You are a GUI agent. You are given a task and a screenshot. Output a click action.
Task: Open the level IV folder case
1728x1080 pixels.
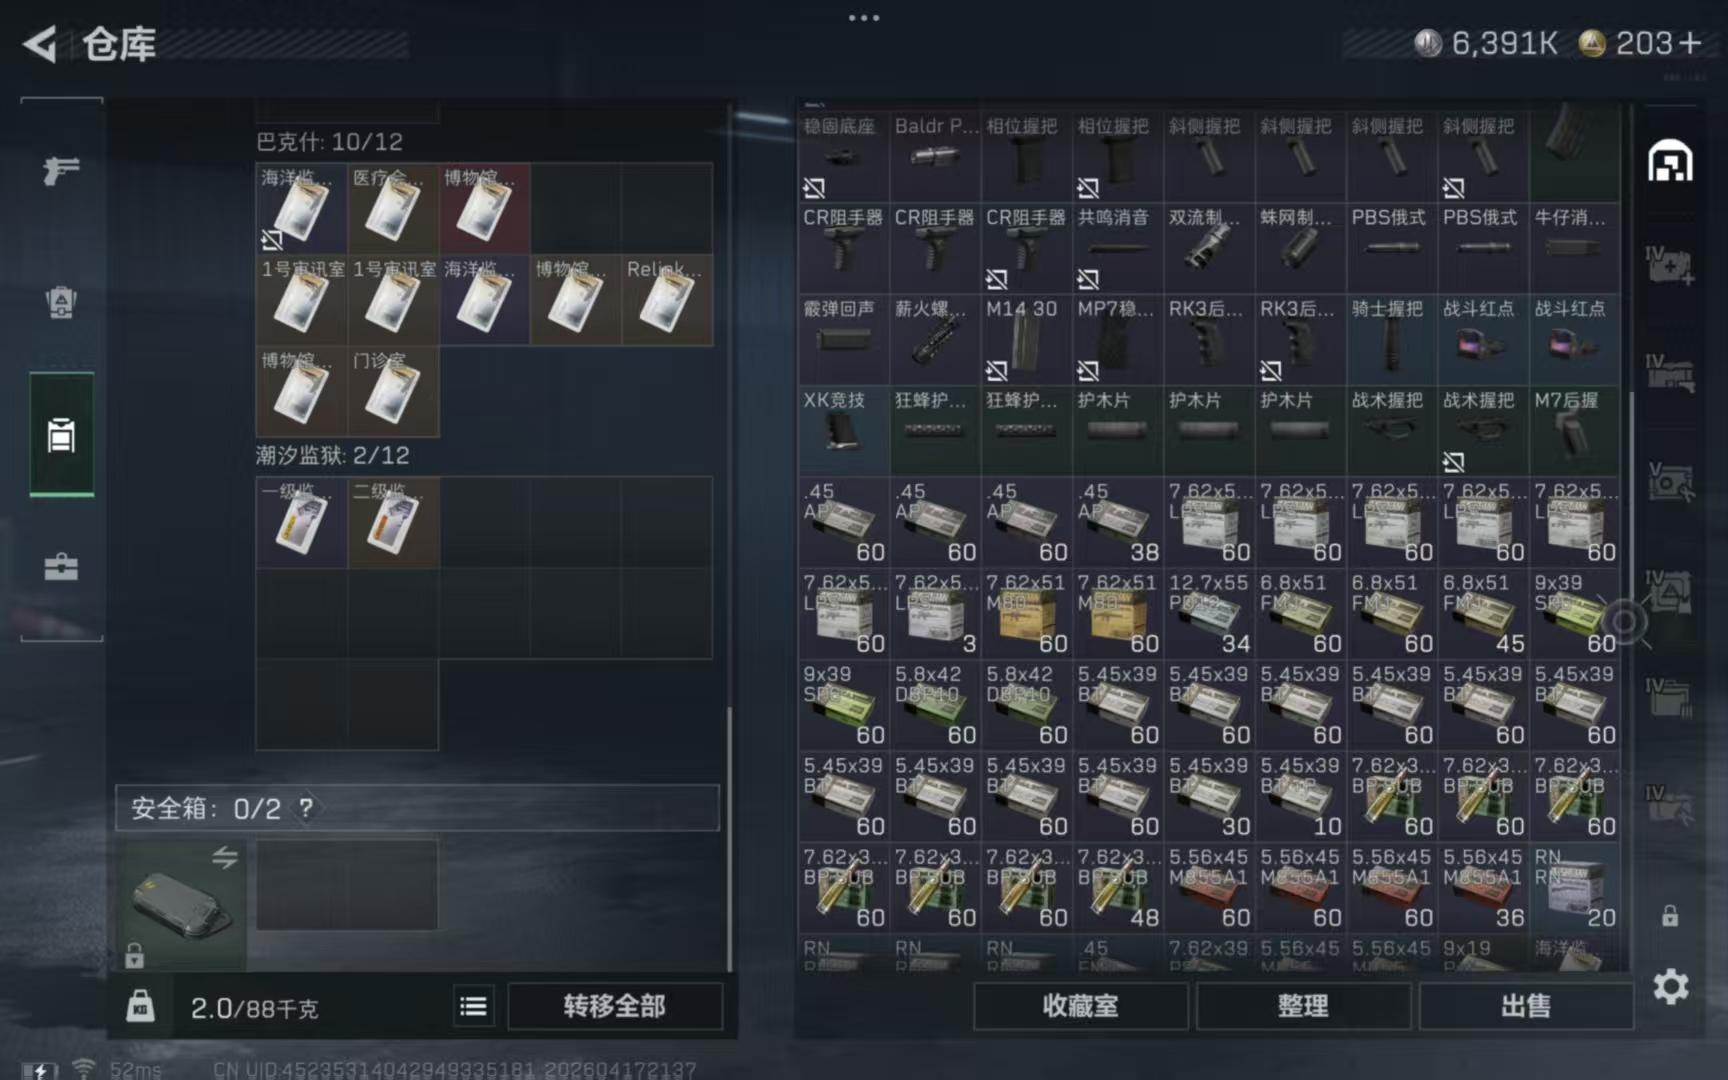(x=1670, y=698)
